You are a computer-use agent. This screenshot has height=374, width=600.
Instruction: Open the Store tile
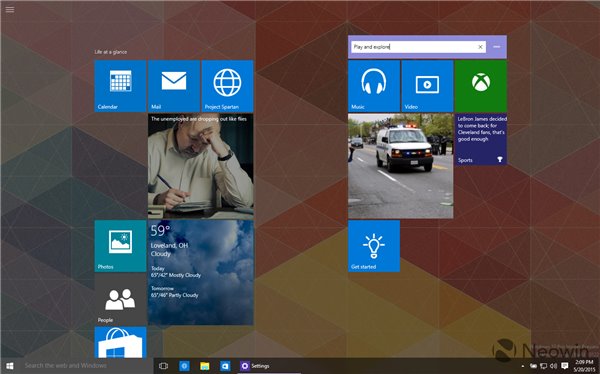pos(120,342)
